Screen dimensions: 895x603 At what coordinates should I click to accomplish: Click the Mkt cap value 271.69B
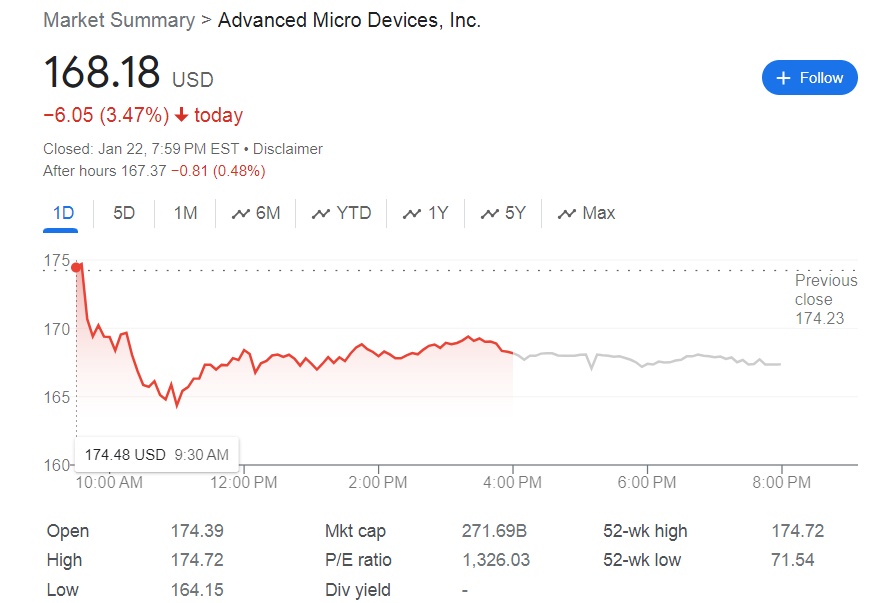click(493, 531)
